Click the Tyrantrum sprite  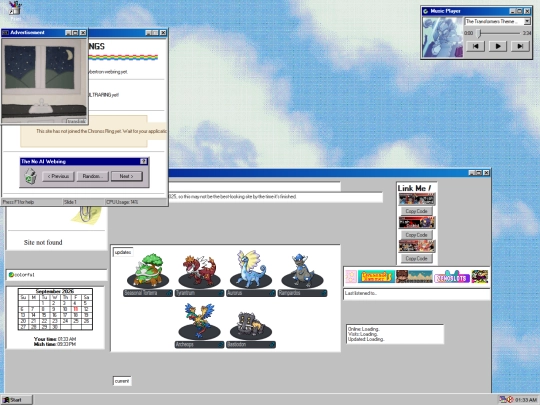point(199,270)
